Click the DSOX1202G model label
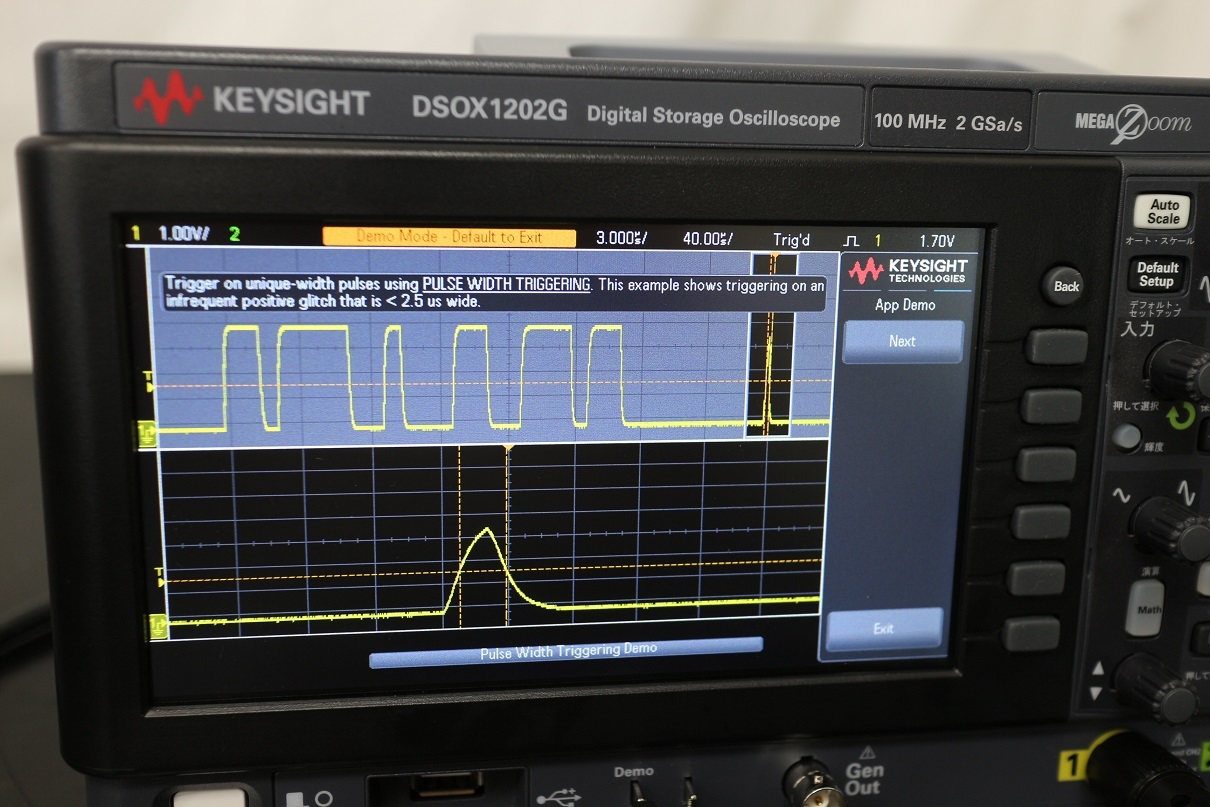 [x=489, y=108]
